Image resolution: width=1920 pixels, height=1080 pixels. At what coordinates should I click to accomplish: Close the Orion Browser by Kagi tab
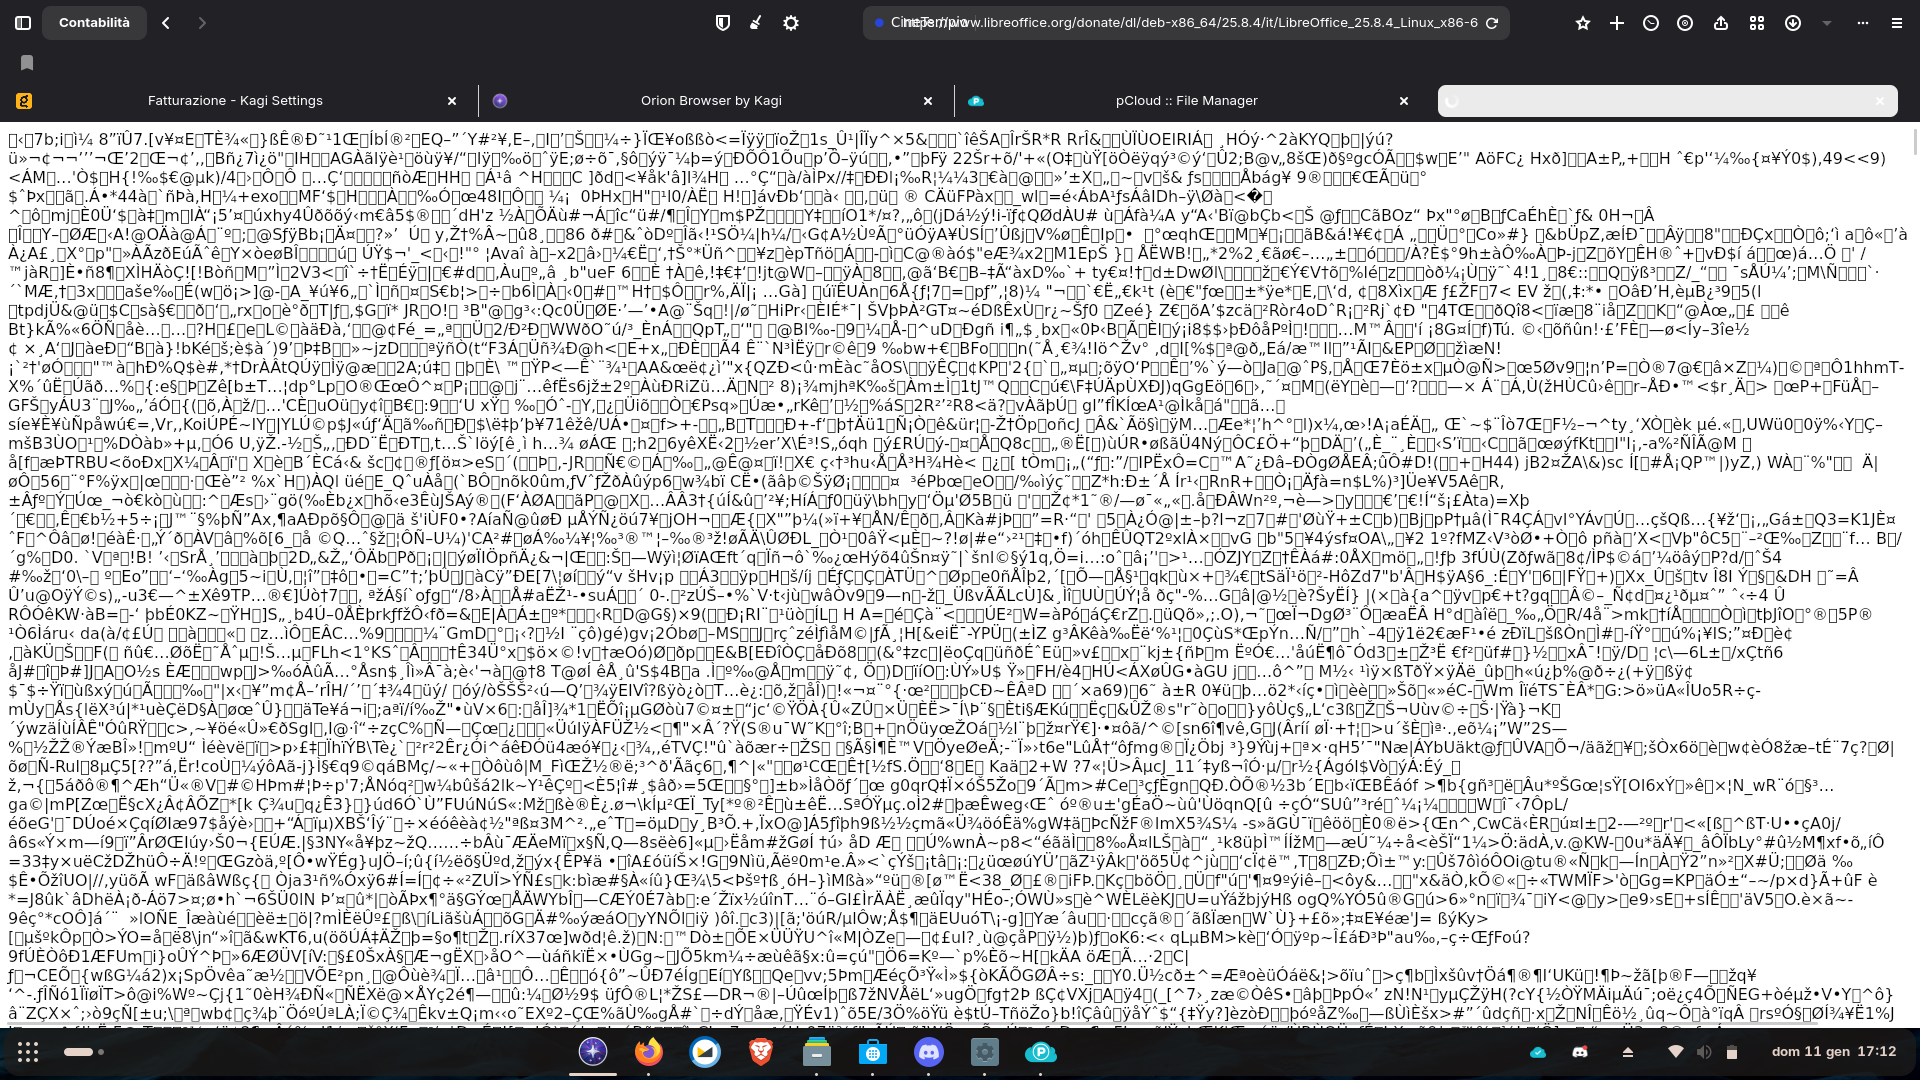928,101
